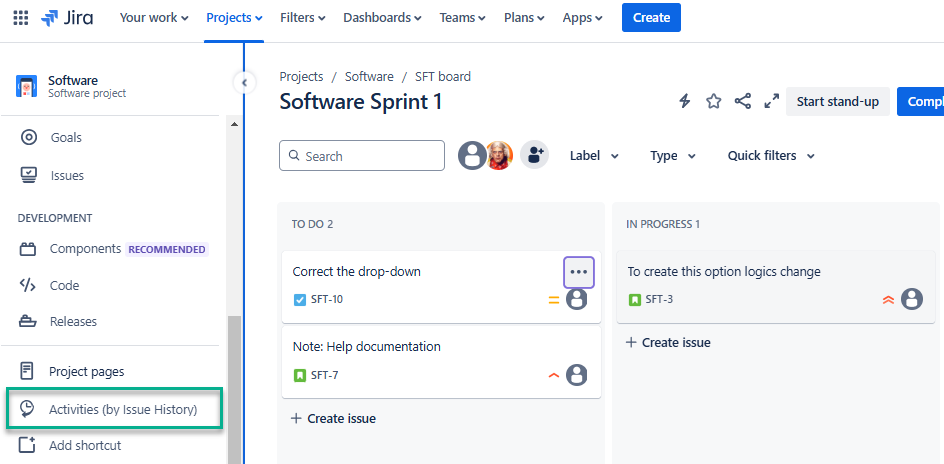944x464 pixels.
Task: Click assignee avatar on SFT-3 card
Action: [x=911, y=299]
